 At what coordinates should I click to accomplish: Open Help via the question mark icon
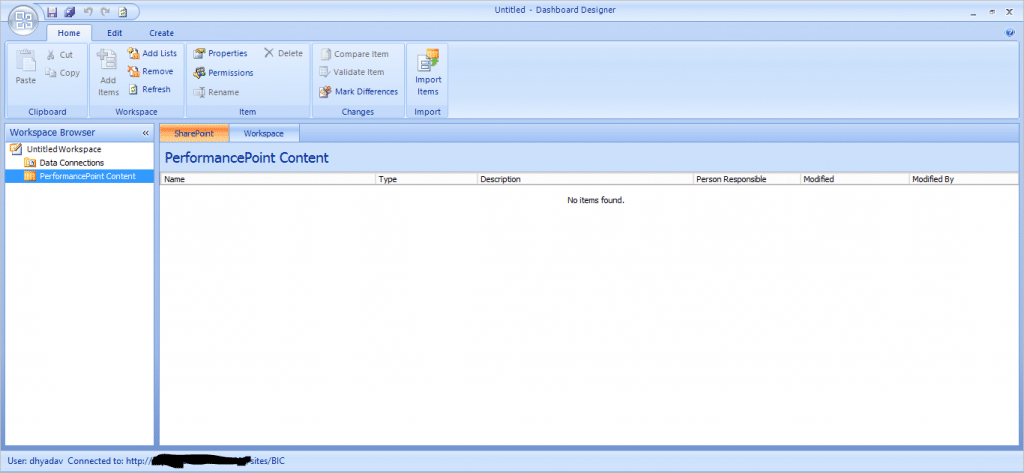[x=1010, y=32]
